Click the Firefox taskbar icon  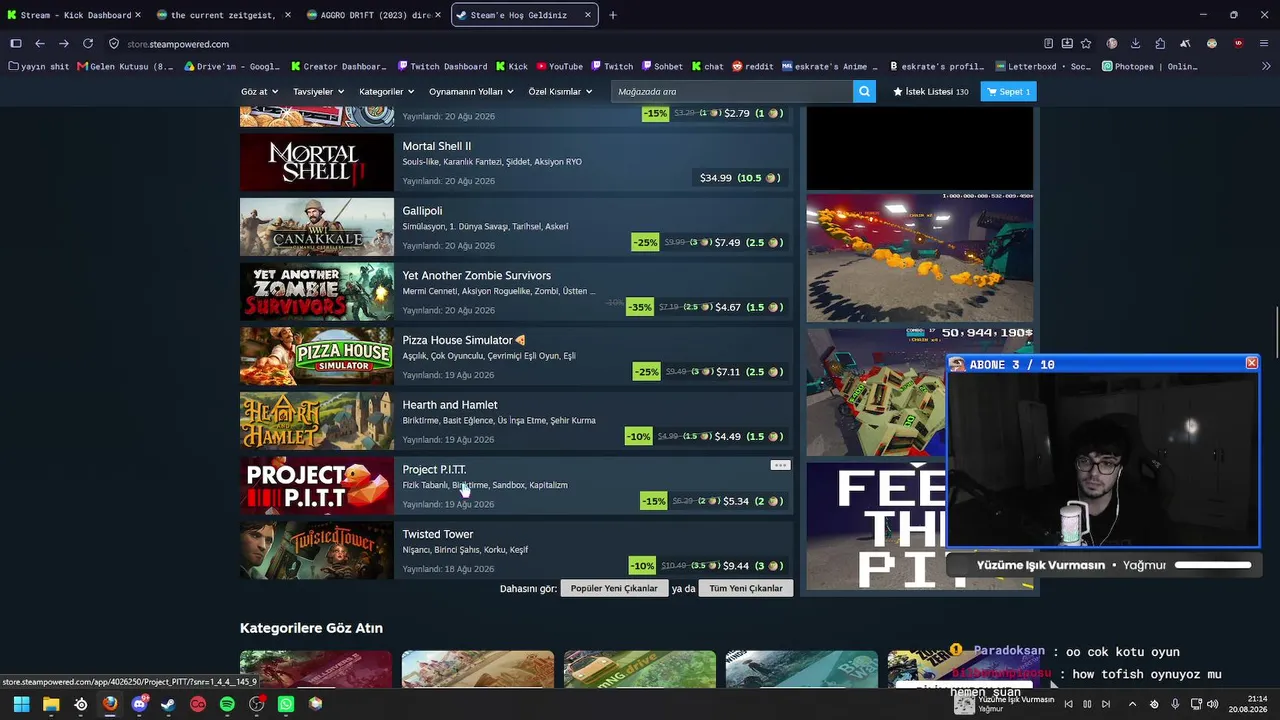[x=110, y=704]
